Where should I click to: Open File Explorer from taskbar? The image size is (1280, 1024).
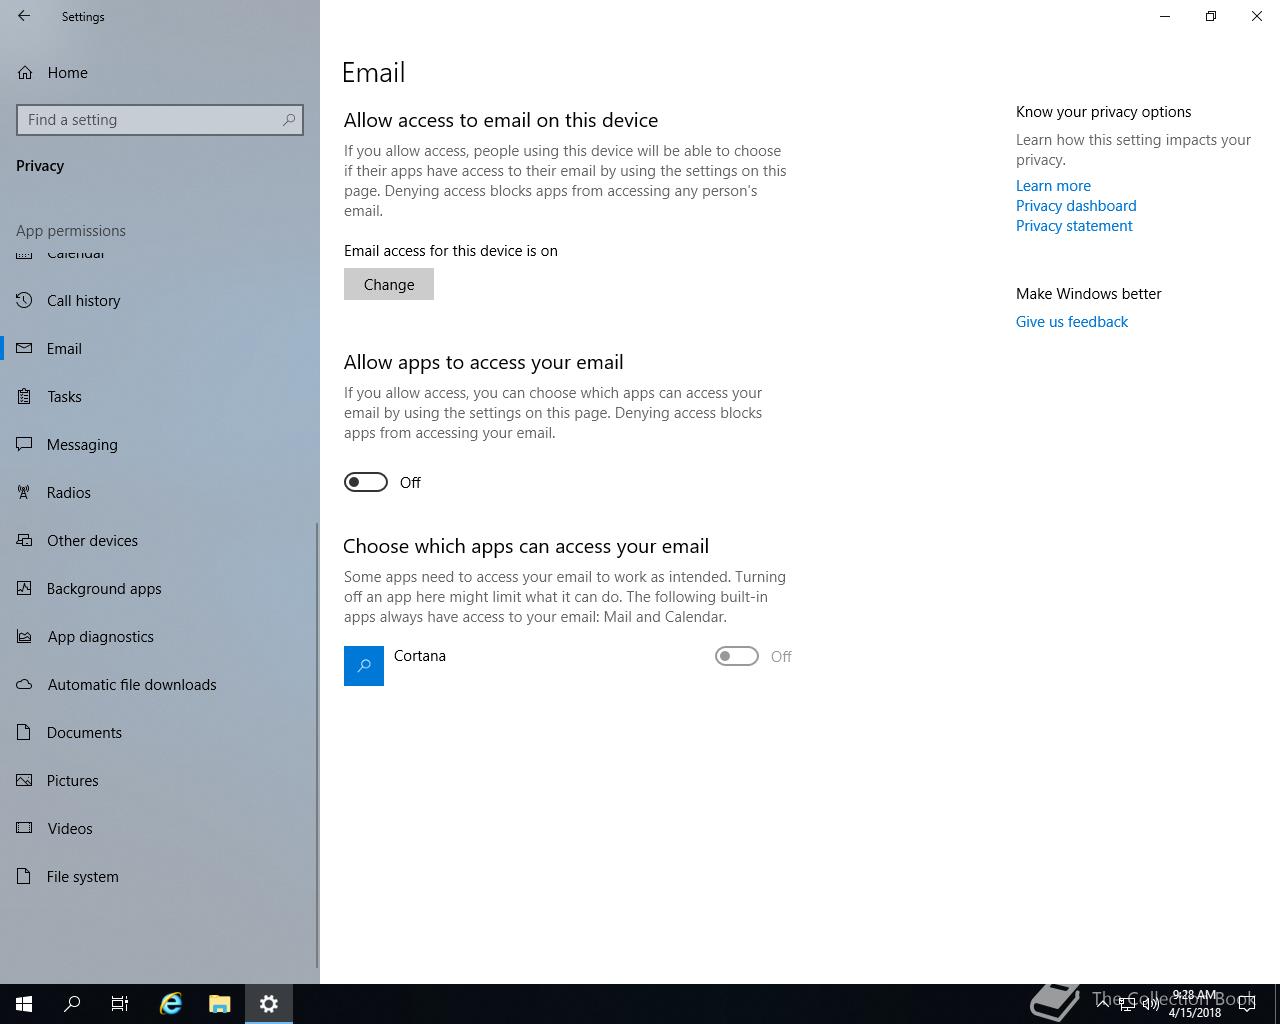(219, 1004)
